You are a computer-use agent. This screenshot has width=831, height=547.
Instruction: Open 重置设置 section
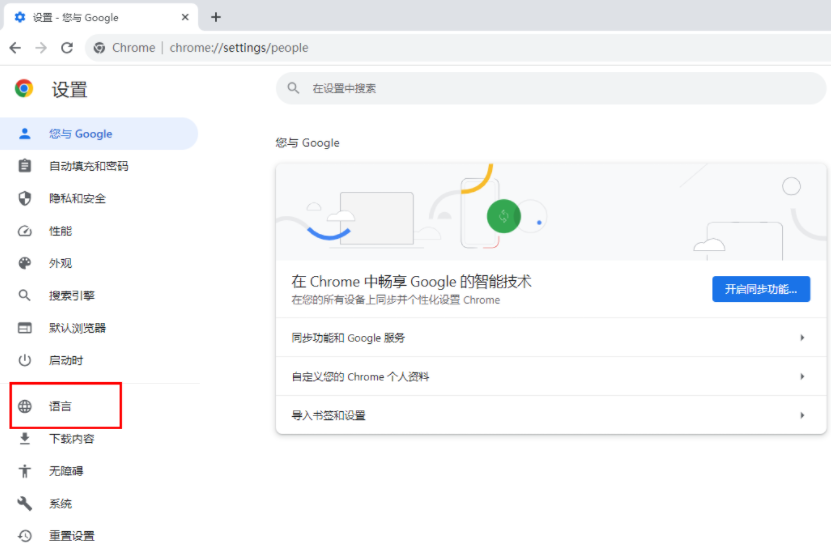click(x=72, y=536)
